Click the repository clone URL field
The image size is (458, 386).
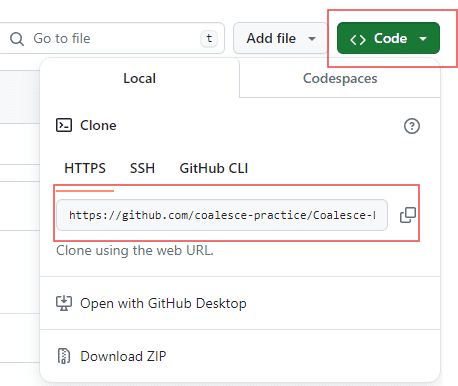(222, 215)
